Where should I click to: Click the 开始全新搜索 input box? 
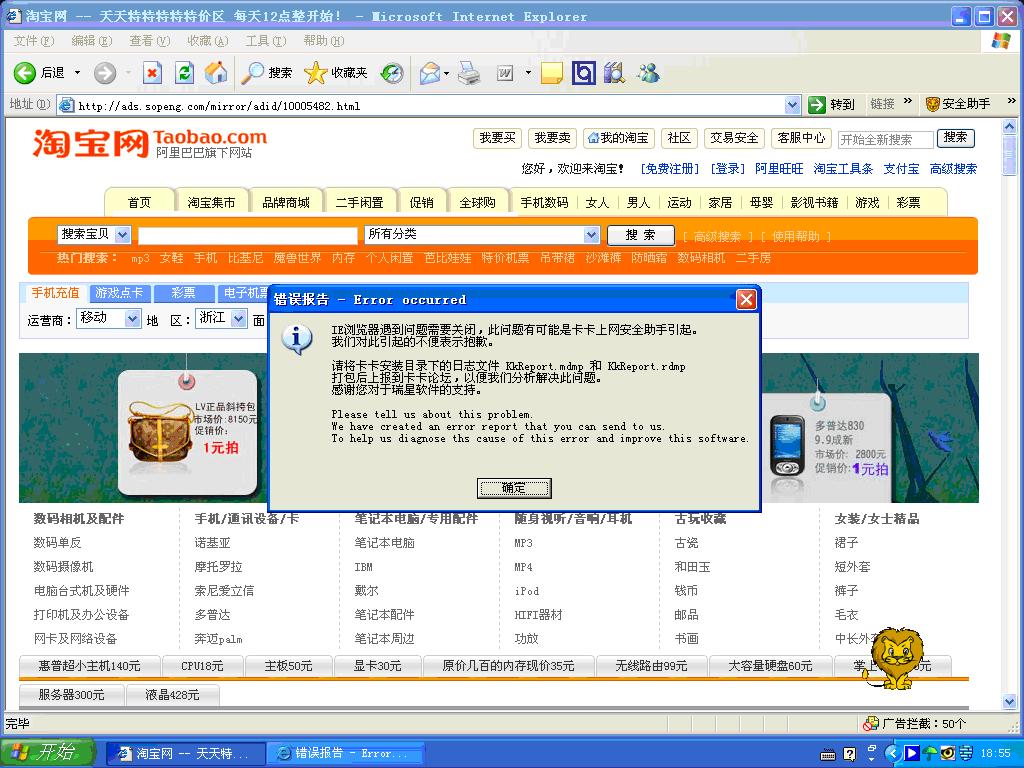886,139
